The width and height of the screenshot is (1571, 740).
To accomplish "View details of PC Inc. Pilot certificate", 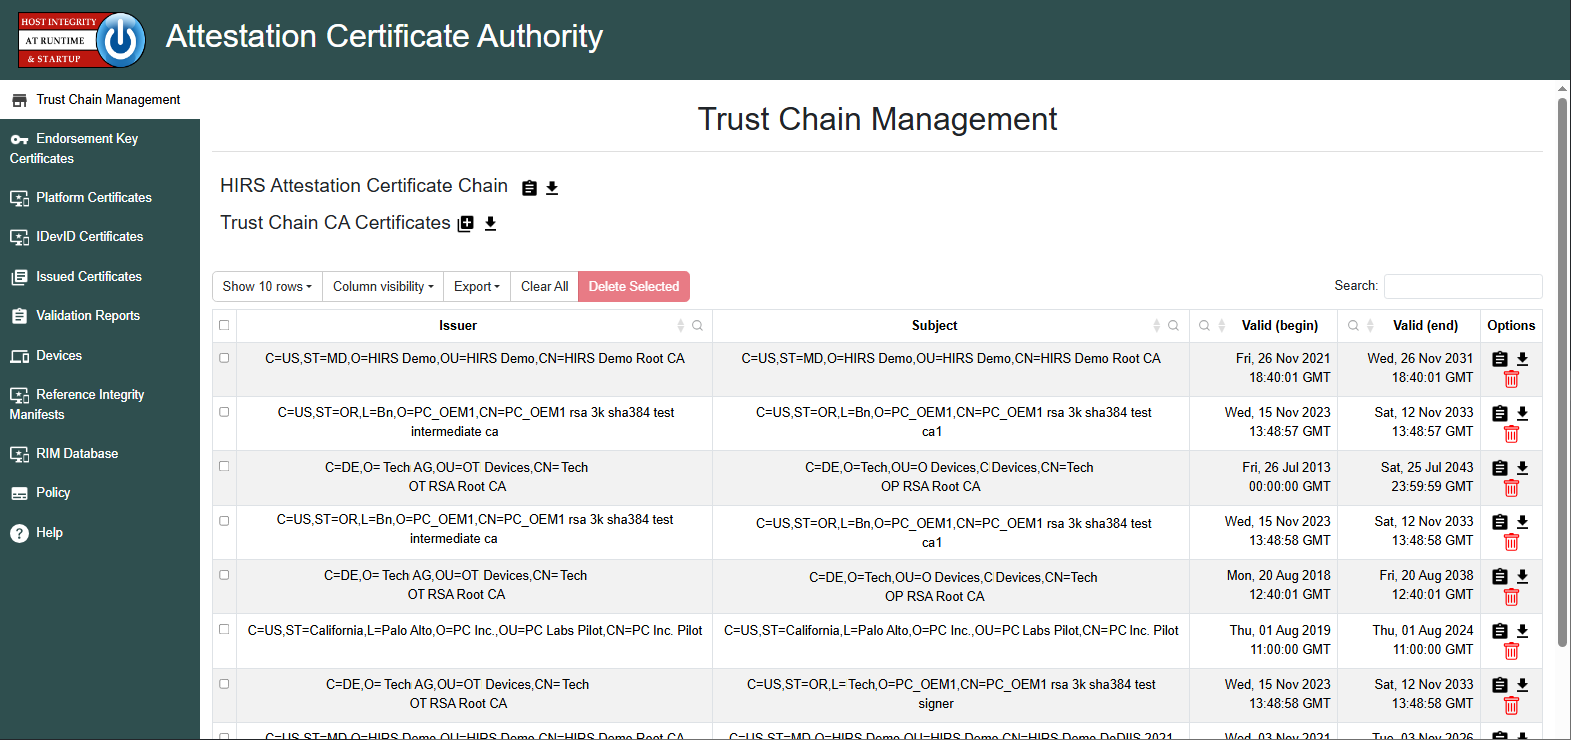I will [x=1500, y=631].
